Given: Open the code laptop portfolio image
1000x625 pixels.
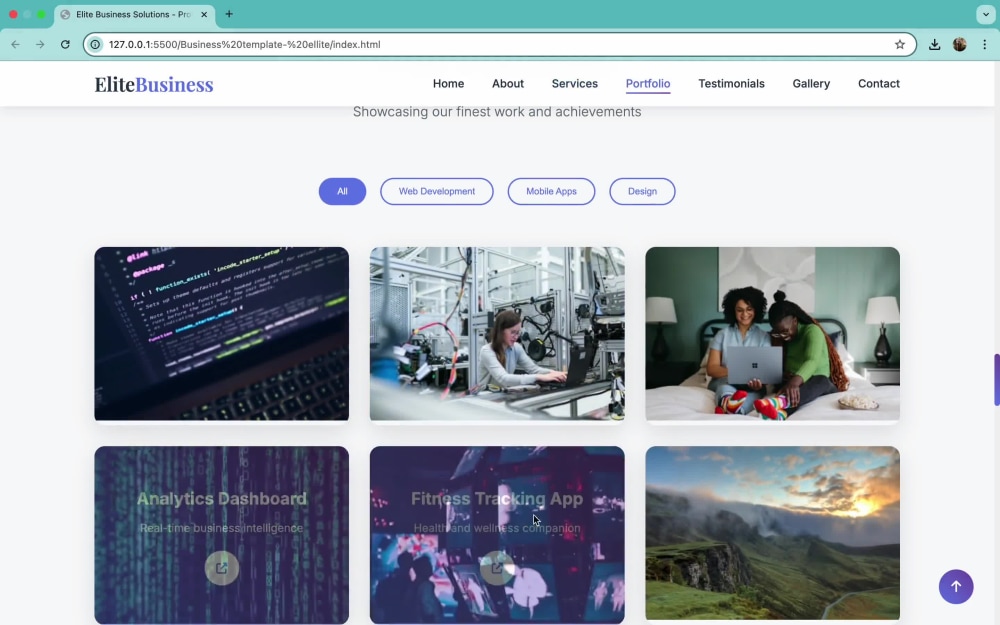Looking at the screenshot, I should pyautogui.click(x=221, y=334).
